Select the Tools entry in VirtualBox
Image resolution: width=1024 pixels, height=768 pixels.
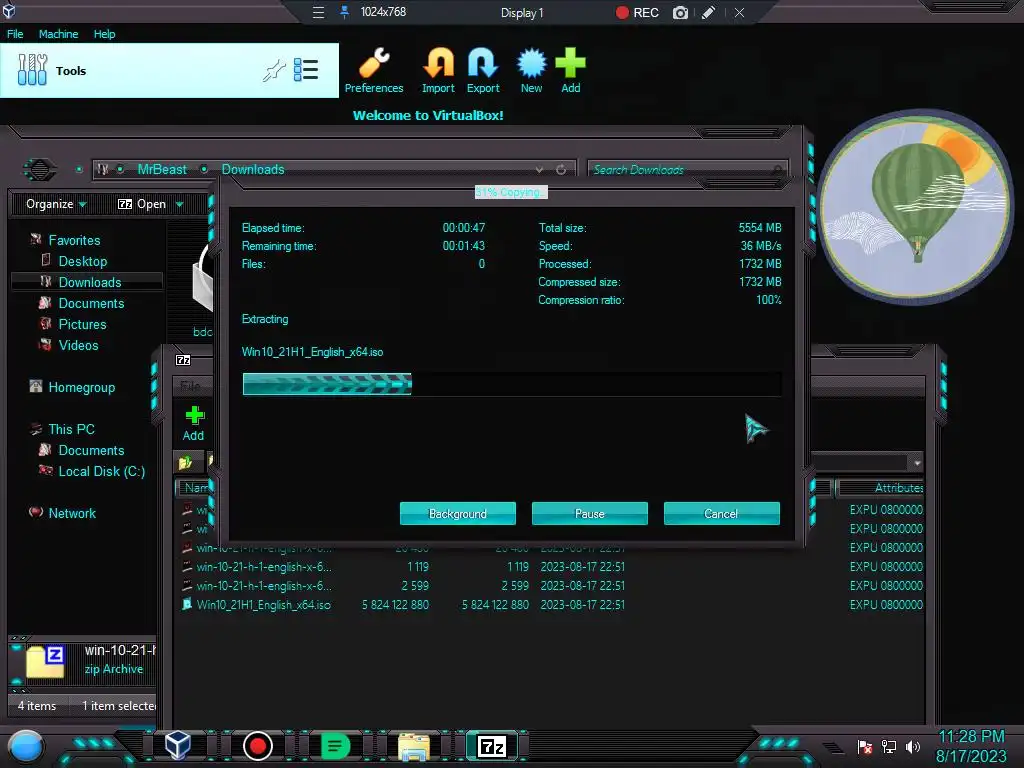tap(169, 71)
